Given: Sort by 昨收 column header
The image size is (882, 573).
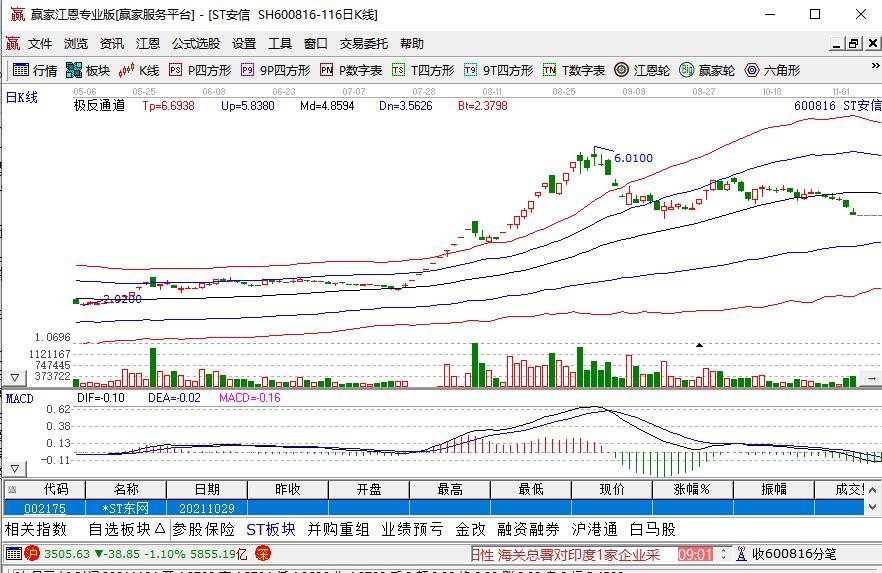Looking at the screenshot, I should tap(287, 489).
